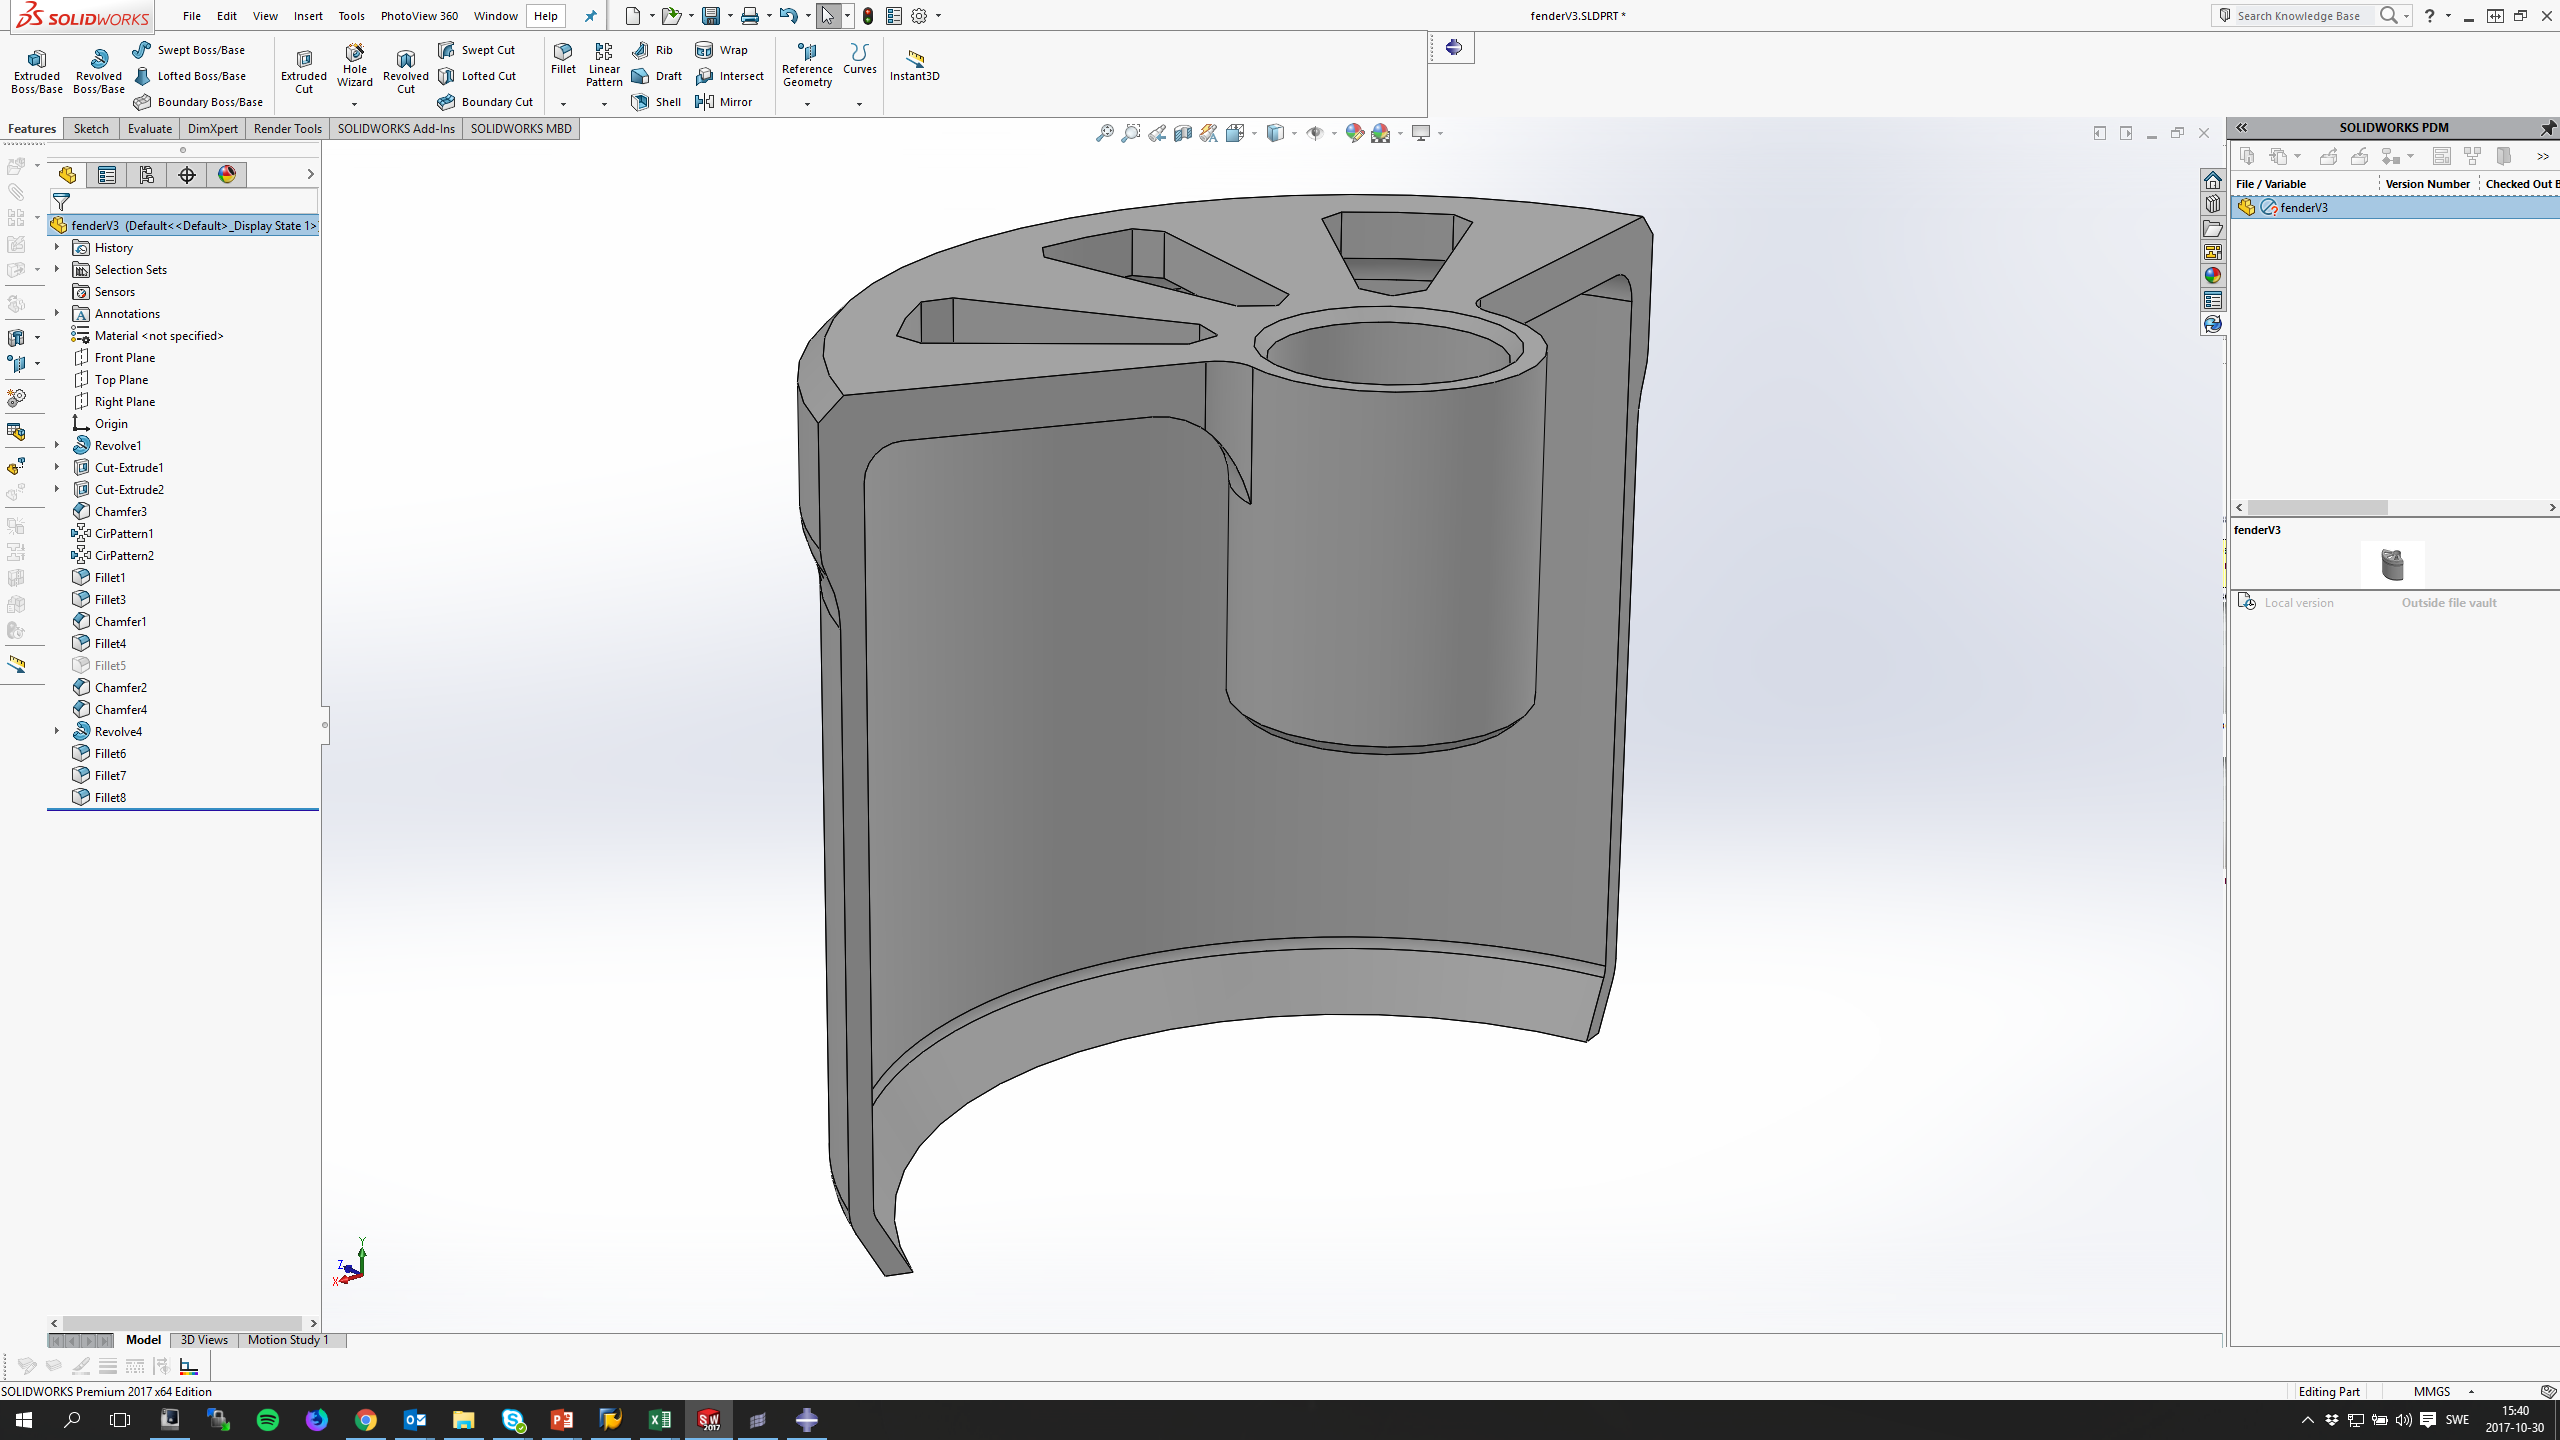Open the Curves tool

(859, 60)
